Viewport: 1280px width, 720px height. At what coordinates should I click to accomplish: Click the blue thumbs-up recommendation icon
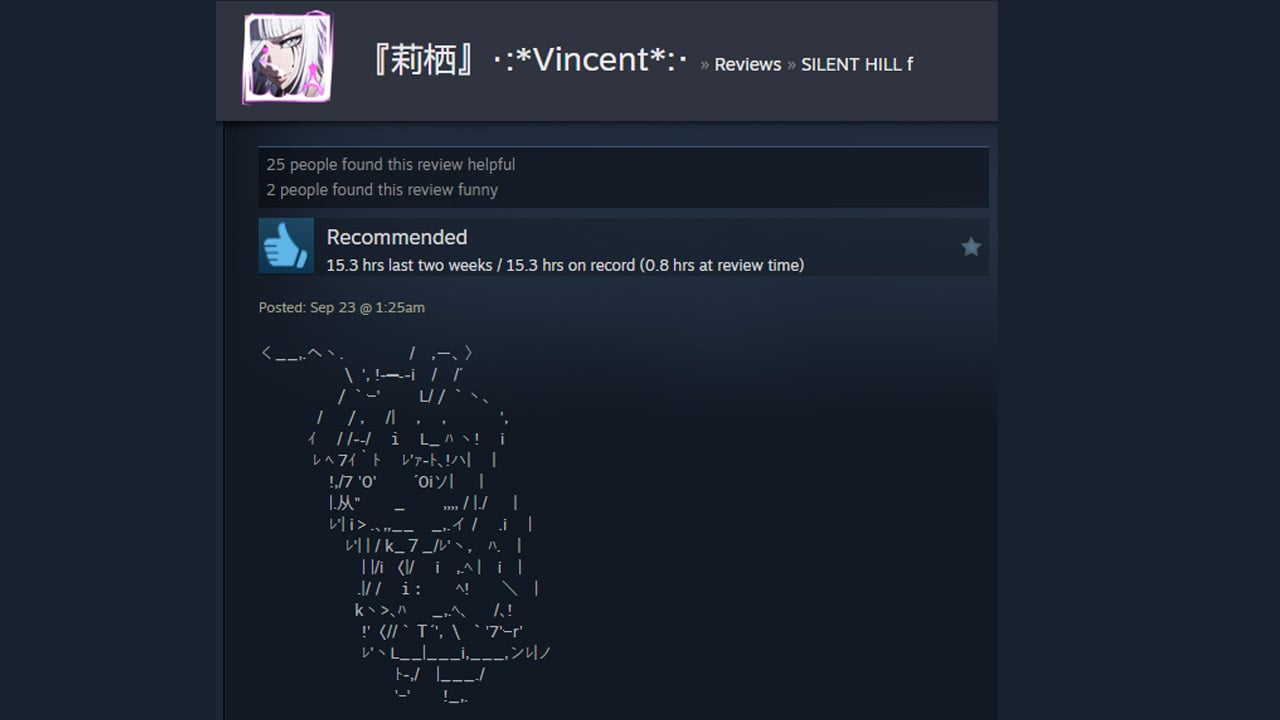tap(286, 246)
